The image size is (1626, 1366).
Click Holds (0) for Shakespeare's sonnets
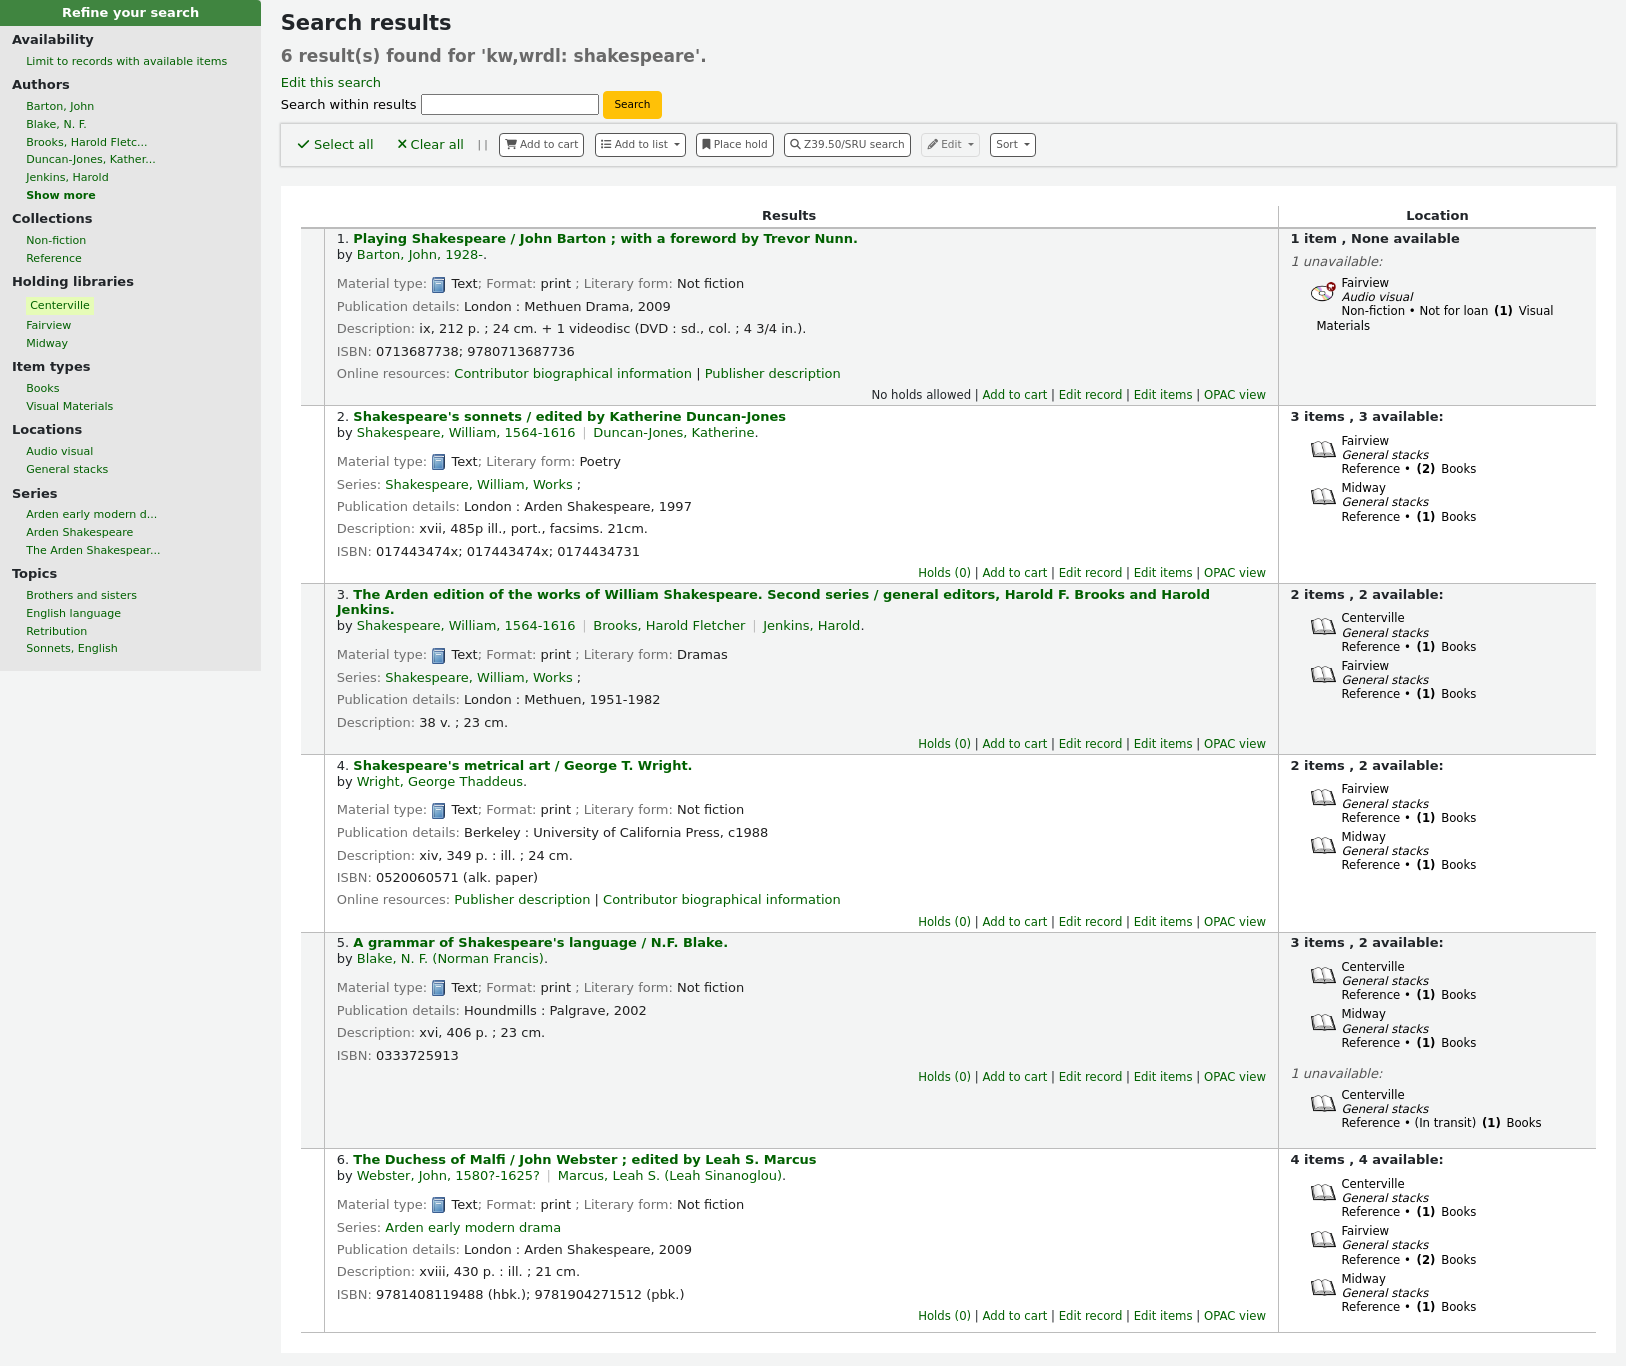click(944, 574)
